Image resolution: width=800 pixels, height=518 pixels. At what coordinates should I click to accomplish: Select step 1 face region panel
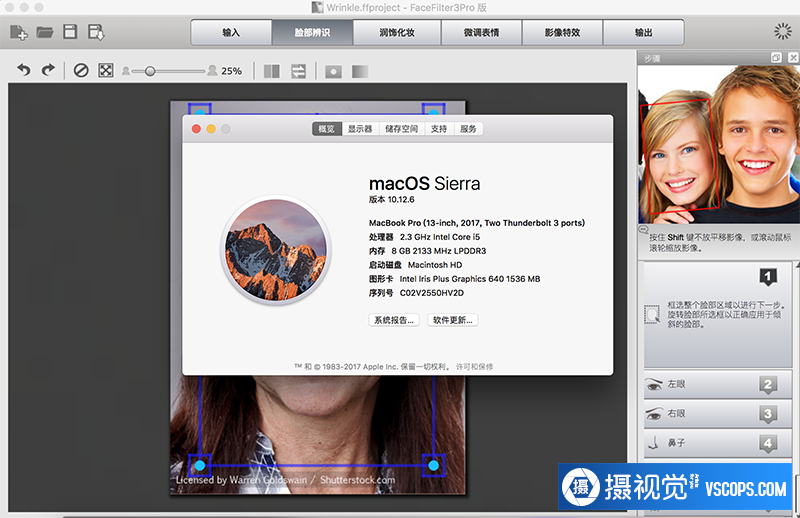(717, 314)
